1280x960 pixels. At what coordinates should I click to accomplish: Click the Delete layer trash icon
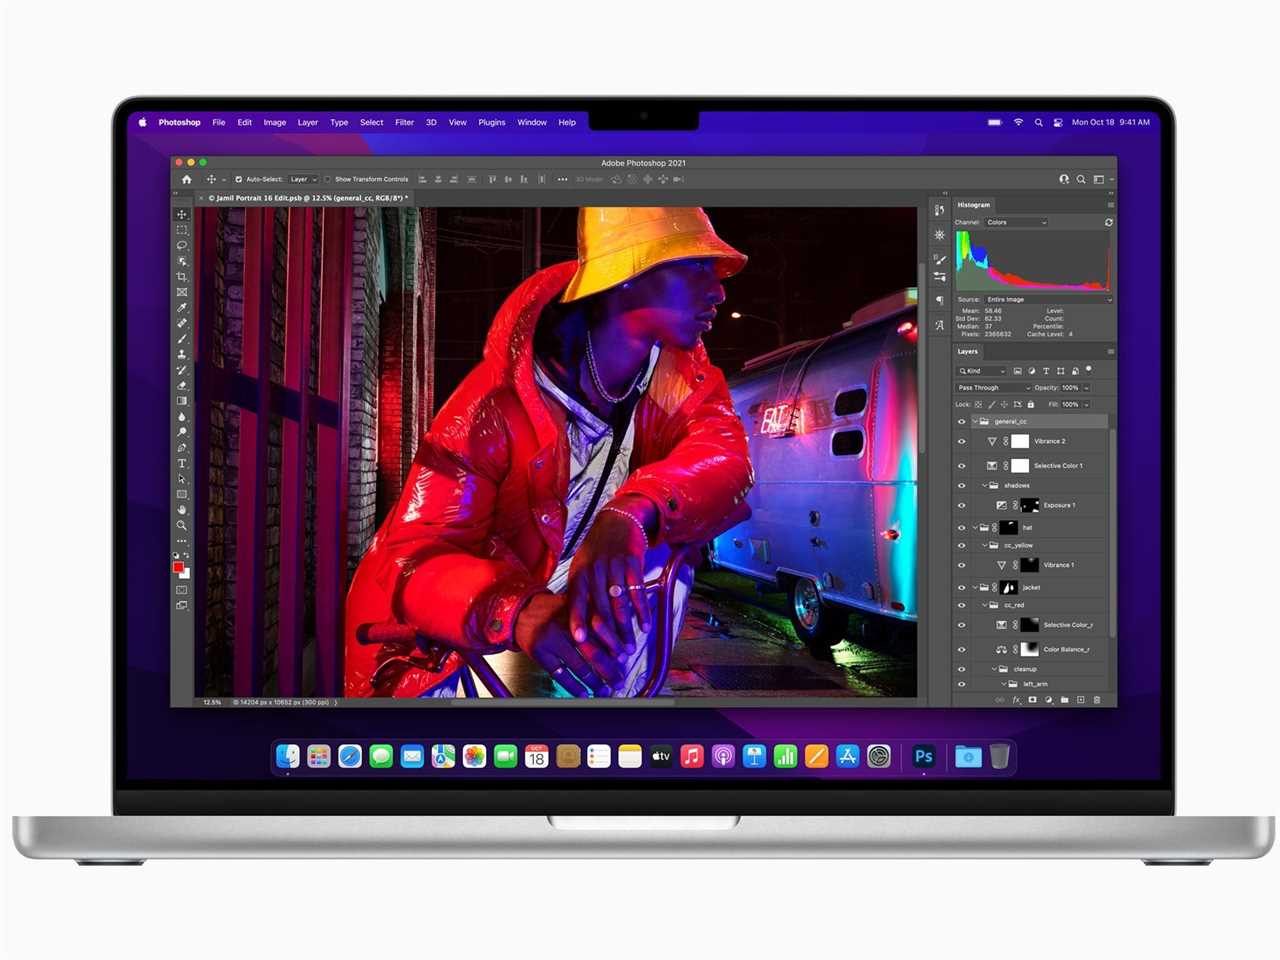(x=1096, y=699)
